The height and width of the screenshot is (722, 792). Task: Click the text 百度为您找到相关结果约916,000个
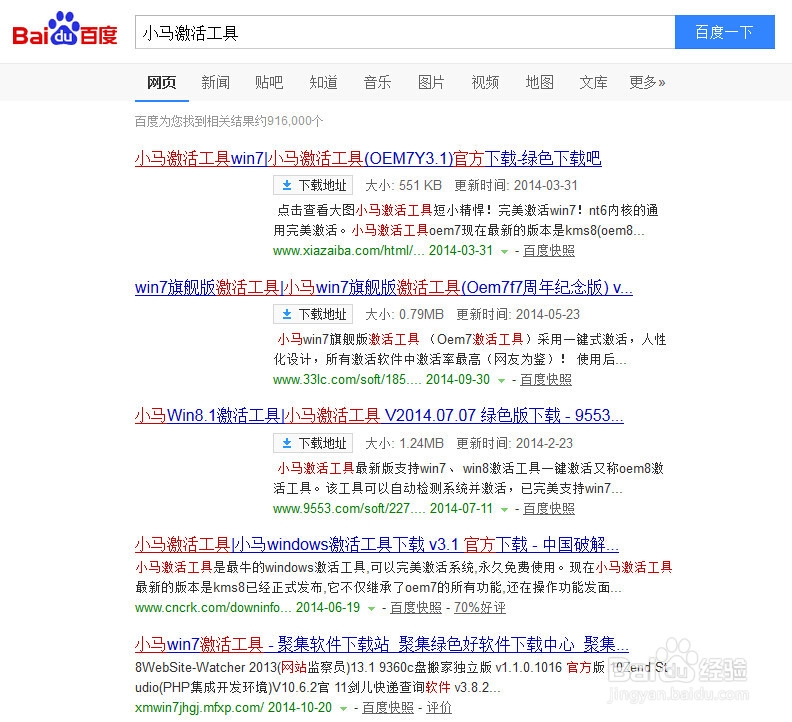(x=229, y=121)
